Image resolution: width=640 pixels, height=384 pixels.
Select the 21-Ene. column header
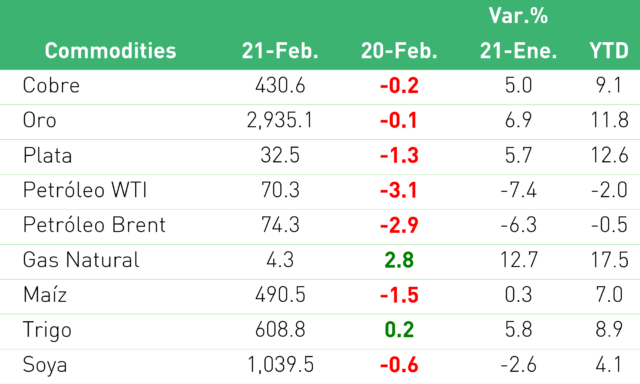point(518,51)
